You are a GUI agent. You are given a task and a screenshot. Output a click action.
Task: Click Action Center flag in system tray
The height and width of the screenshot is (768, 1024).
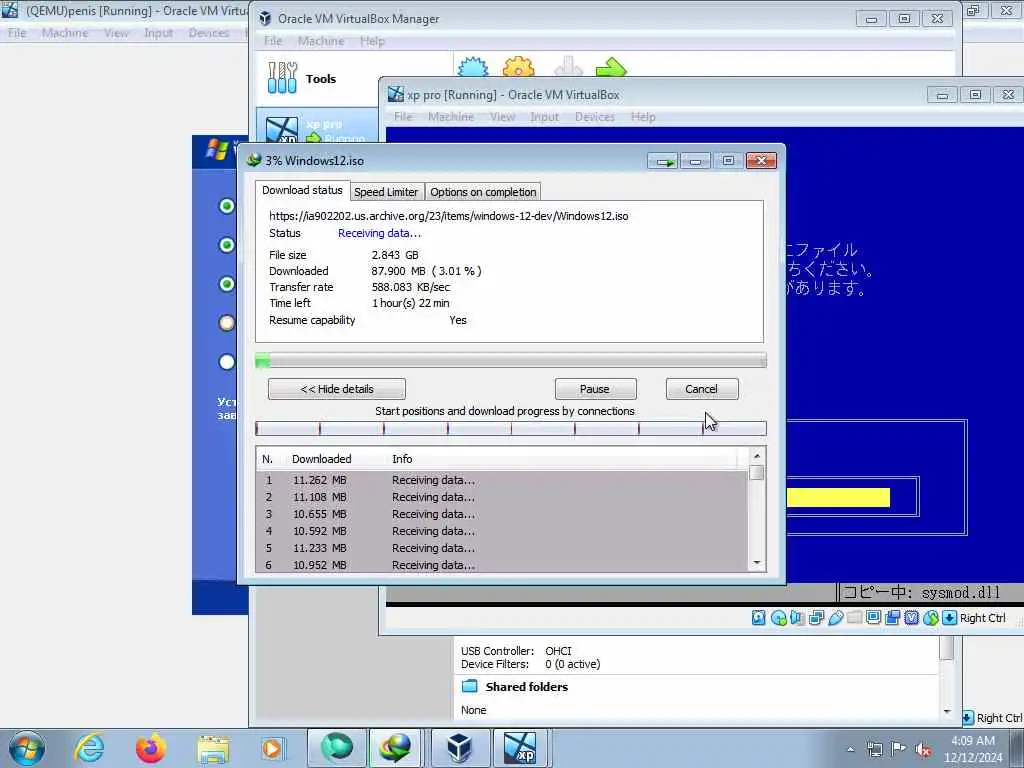pyautogui.click(x=899, y=750)
